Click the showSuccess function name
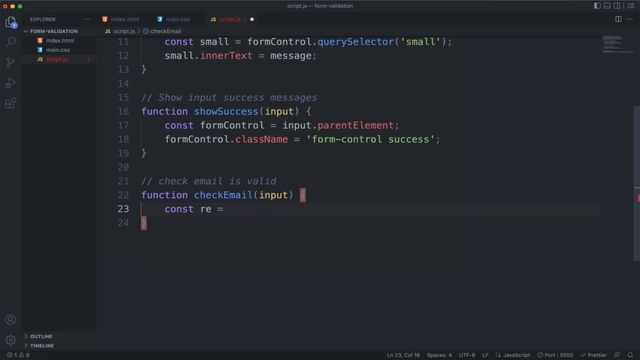This screenshot has width=640, height=360. pos(226,111)
